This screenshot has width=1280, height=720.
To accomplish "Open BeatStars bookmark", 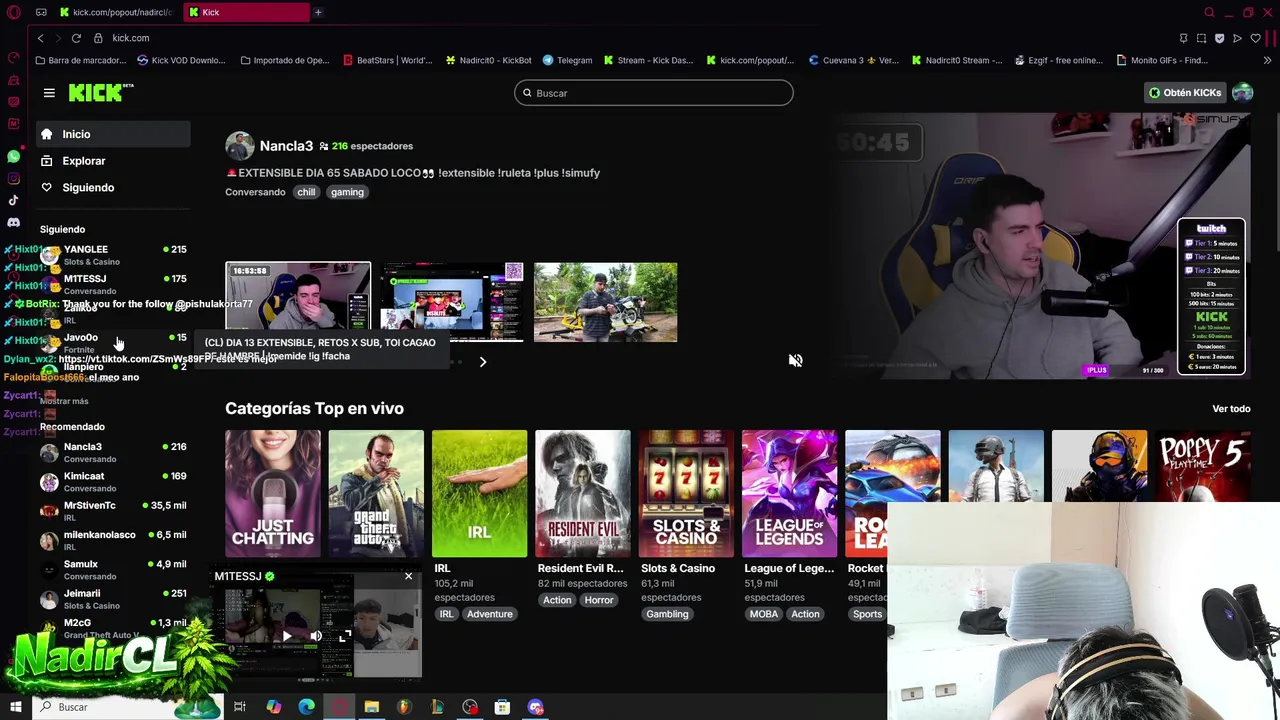I will [x=387, y=60].
